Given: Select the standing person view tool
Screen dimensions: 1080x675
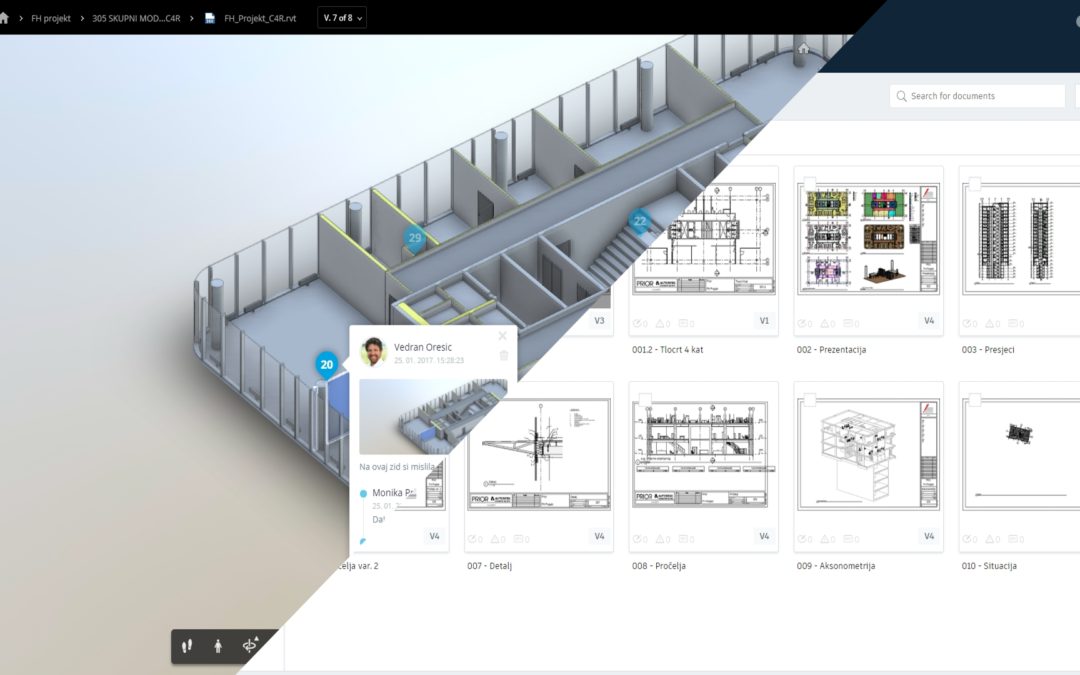Looking at the screenshot, I should [218, 646].
